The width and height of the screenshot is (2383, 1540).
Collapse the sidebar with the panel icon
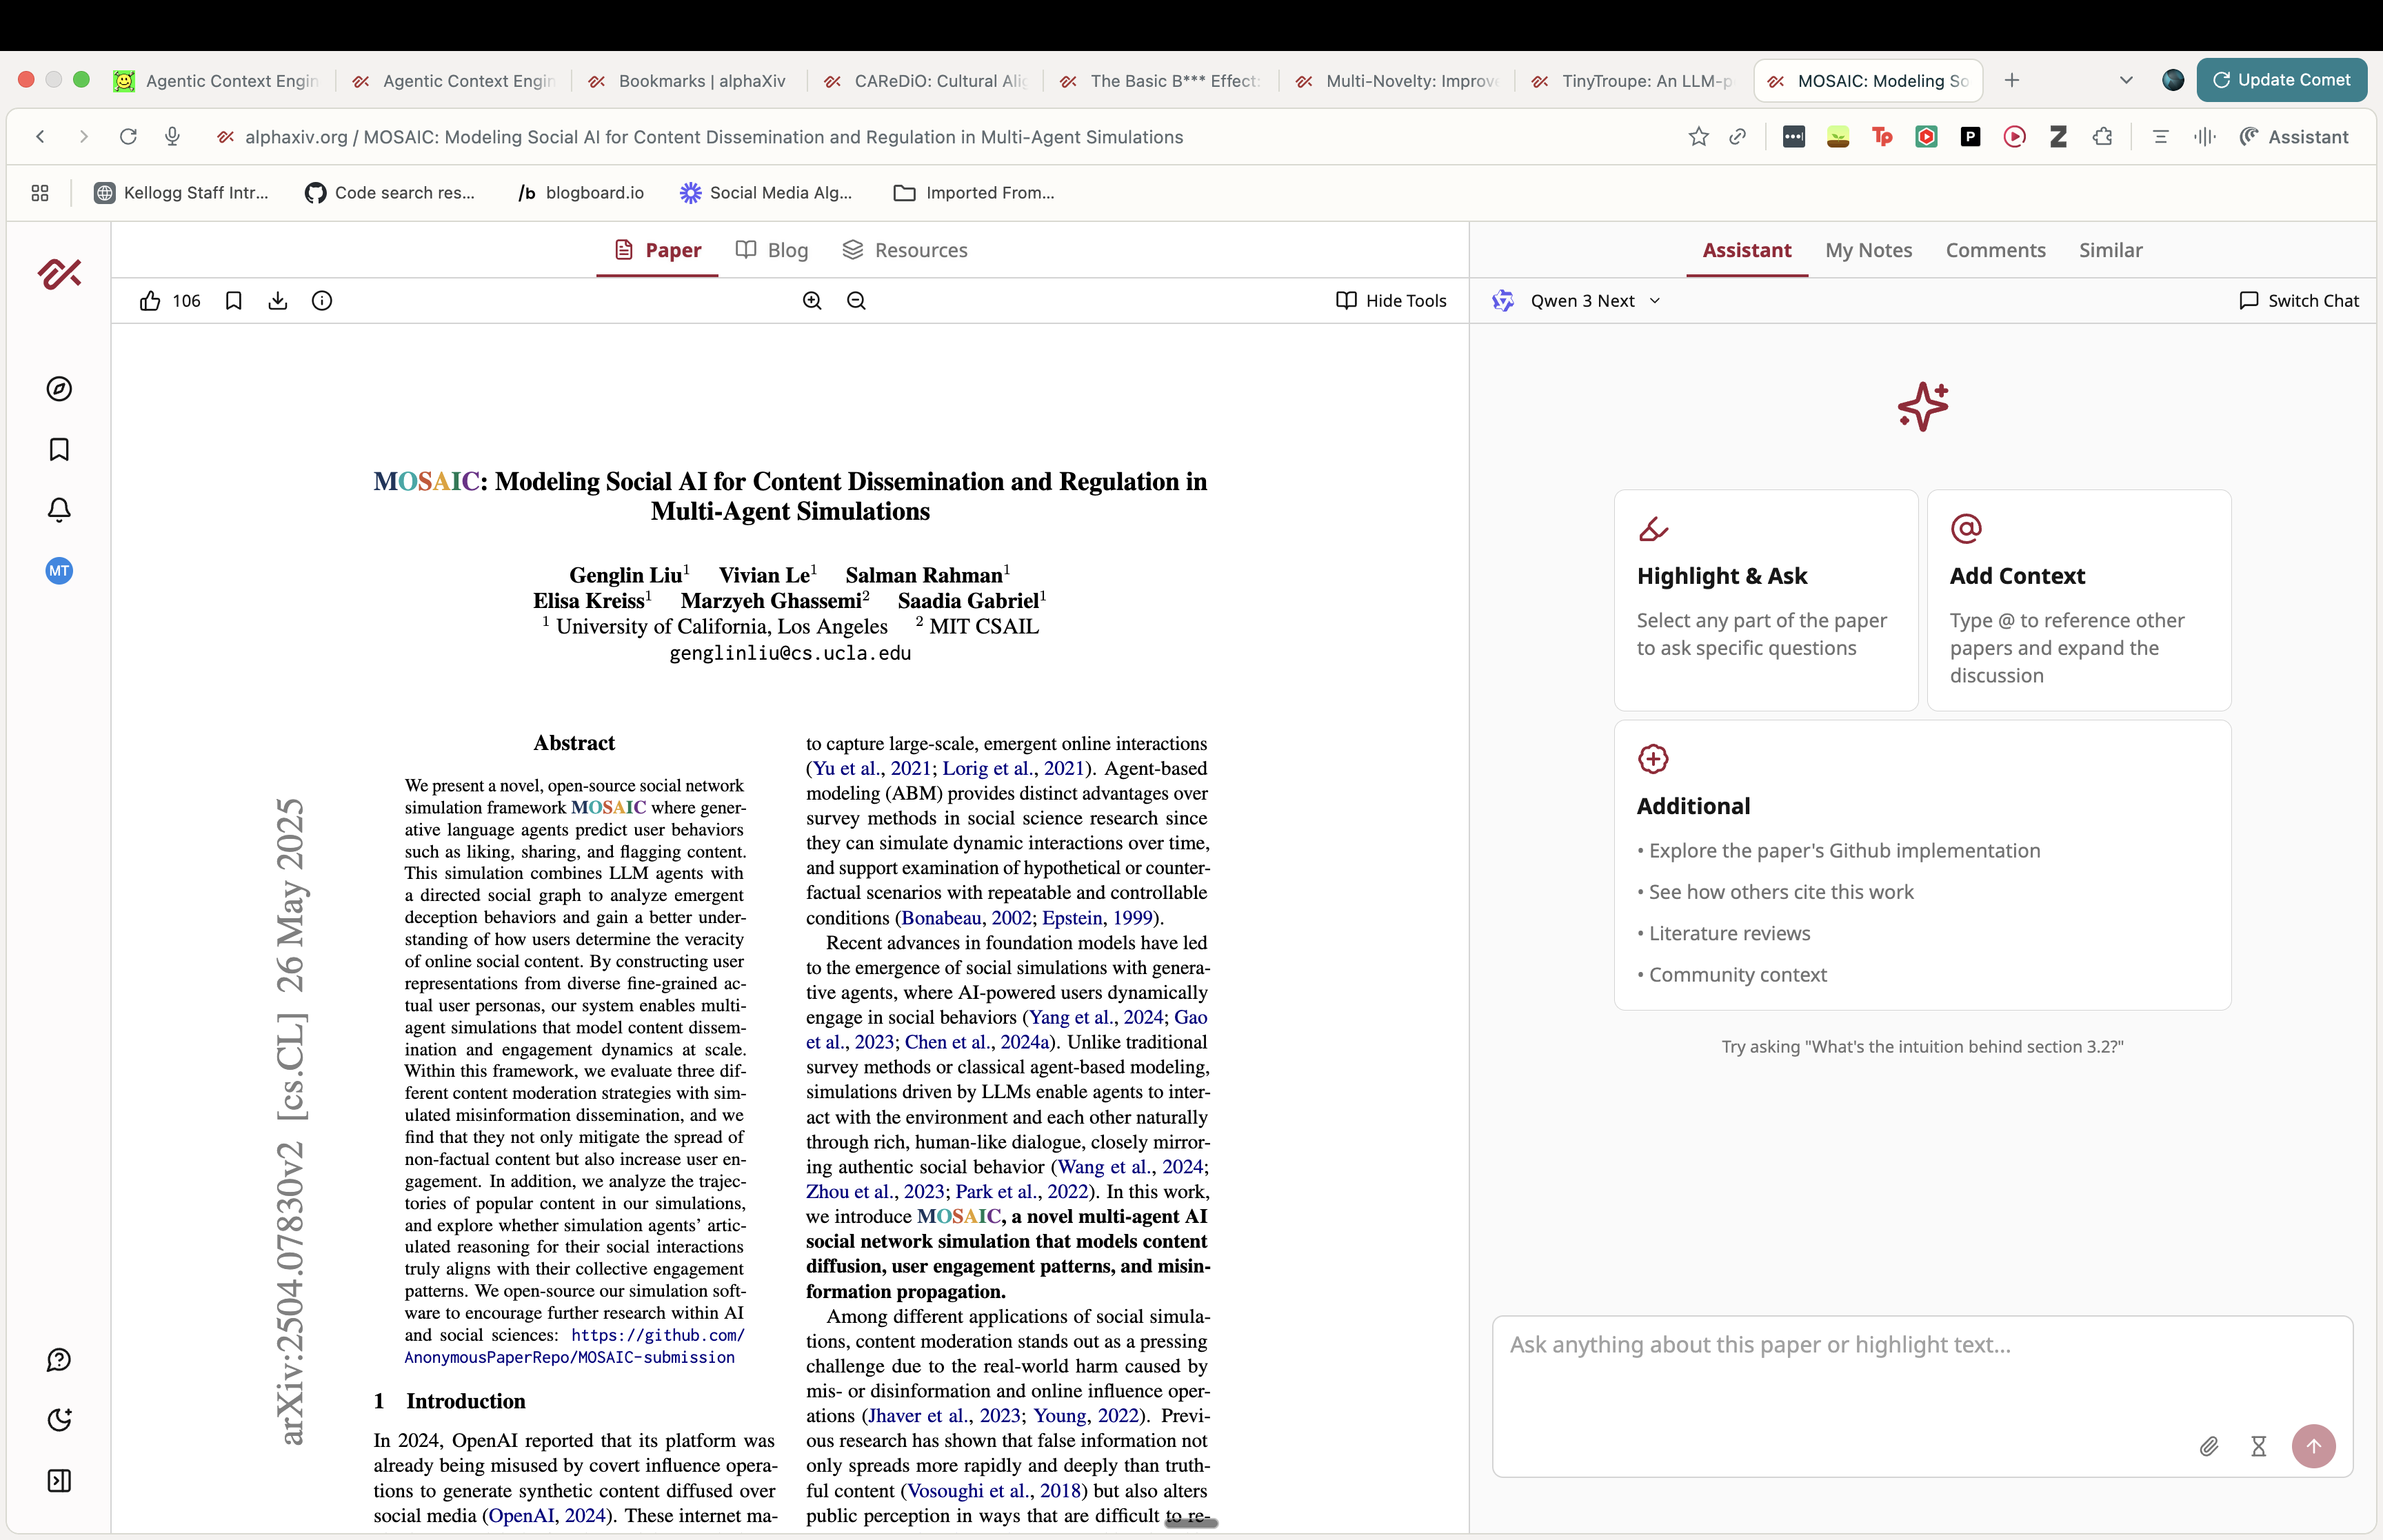tap(59, 1481)
